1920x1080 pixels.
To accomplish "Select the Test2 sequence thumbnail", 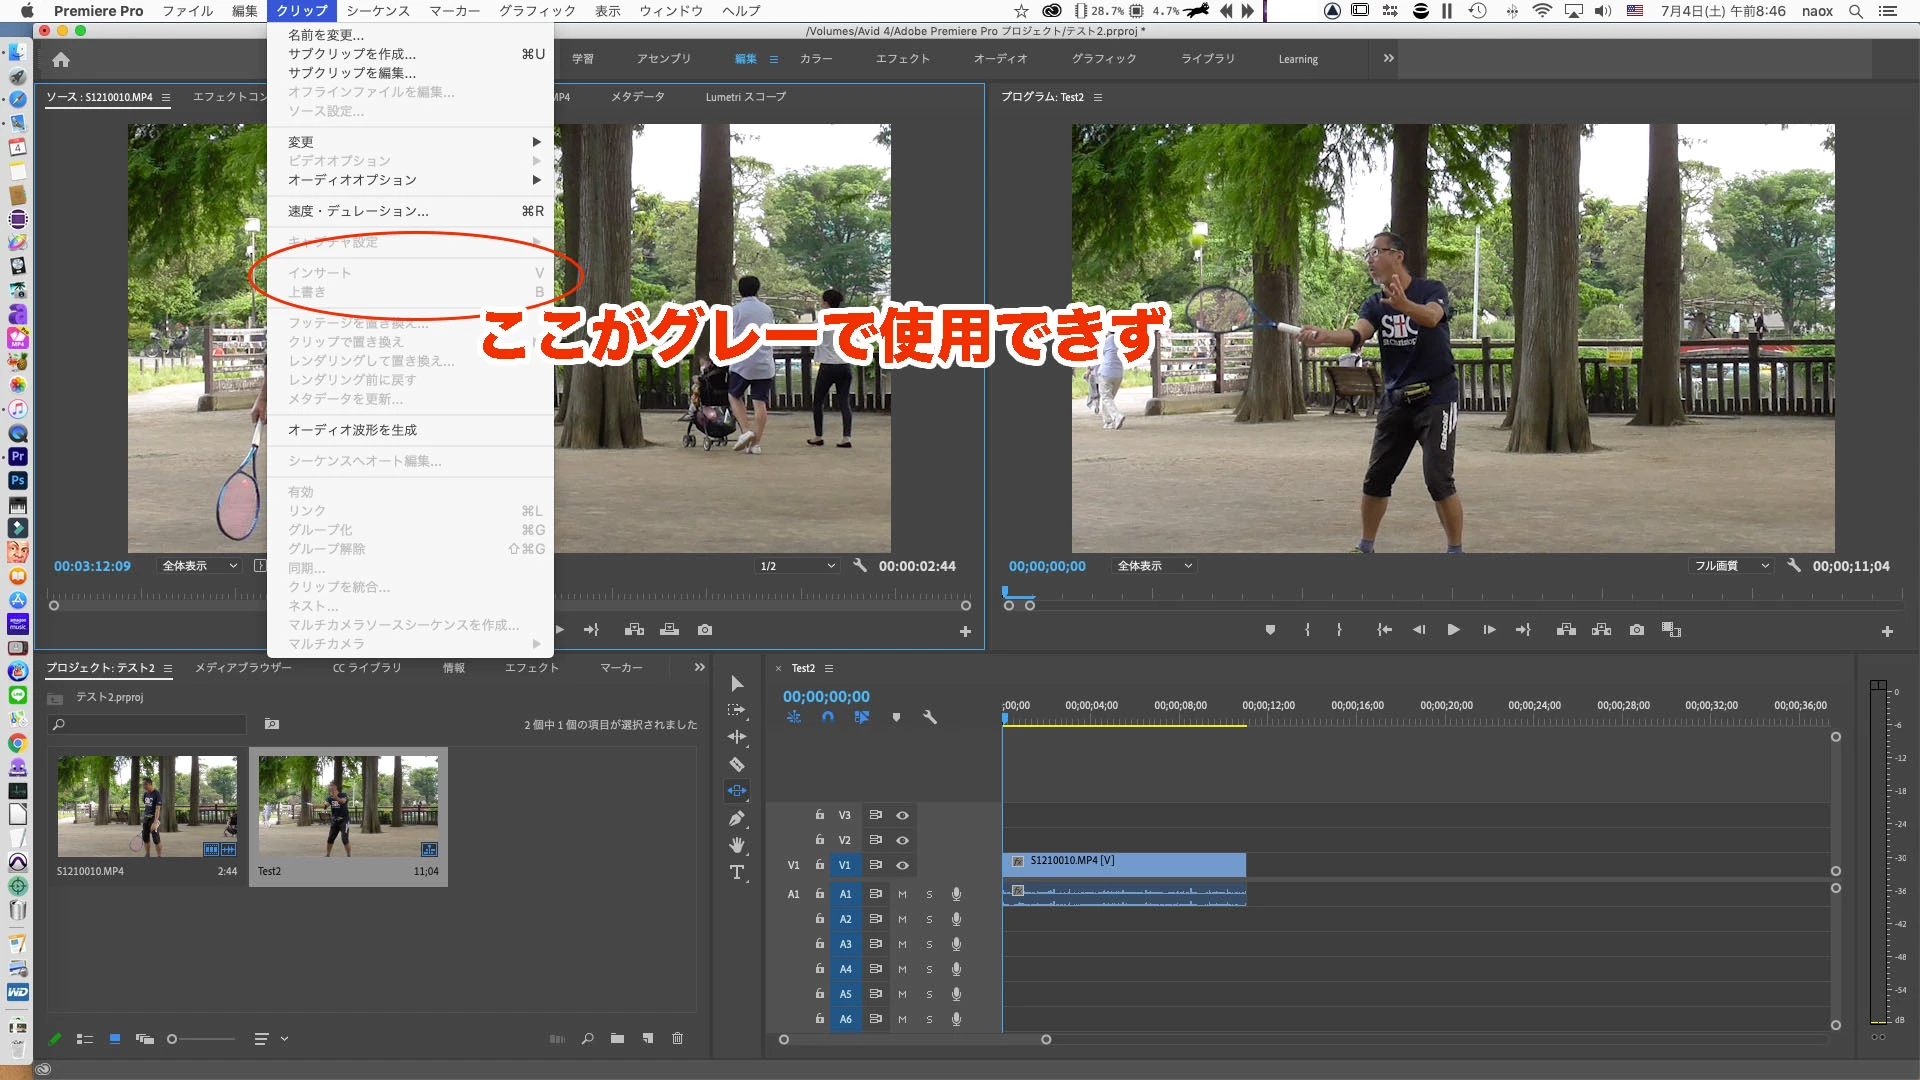I will click(348, 806).
